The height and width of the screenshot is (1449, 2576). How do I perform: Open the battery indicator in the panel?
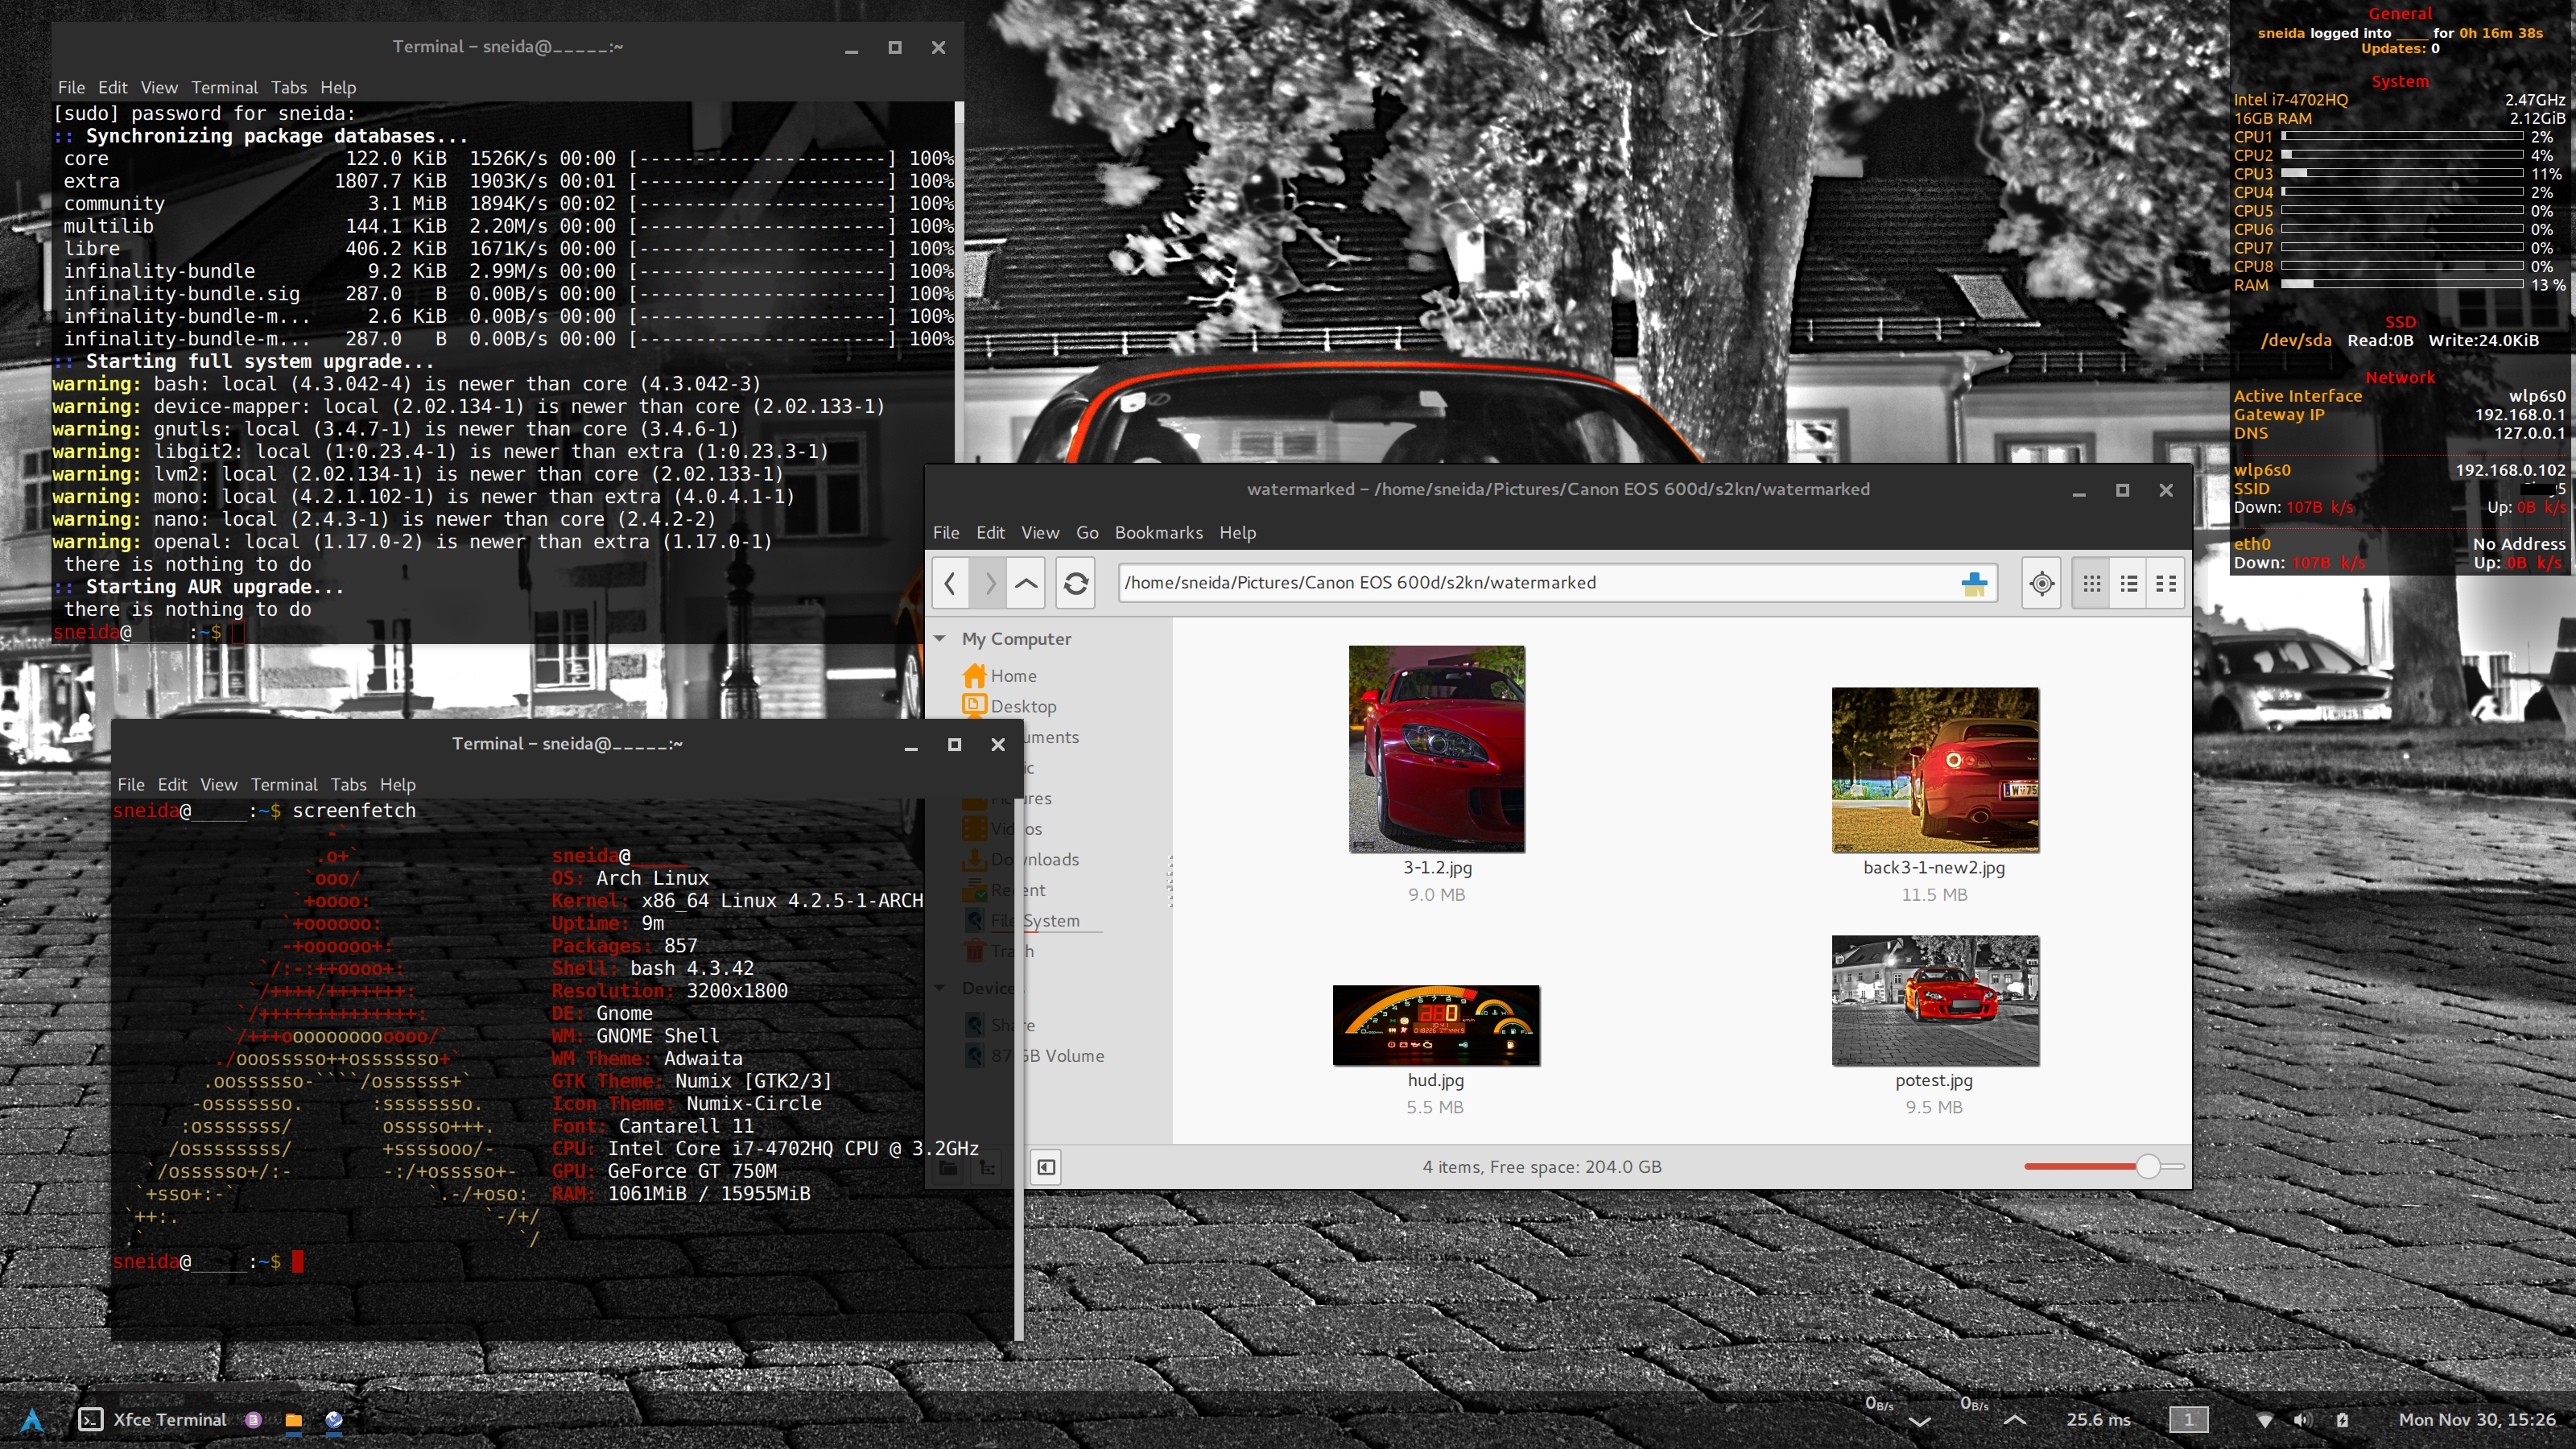pos(2342,1420)
